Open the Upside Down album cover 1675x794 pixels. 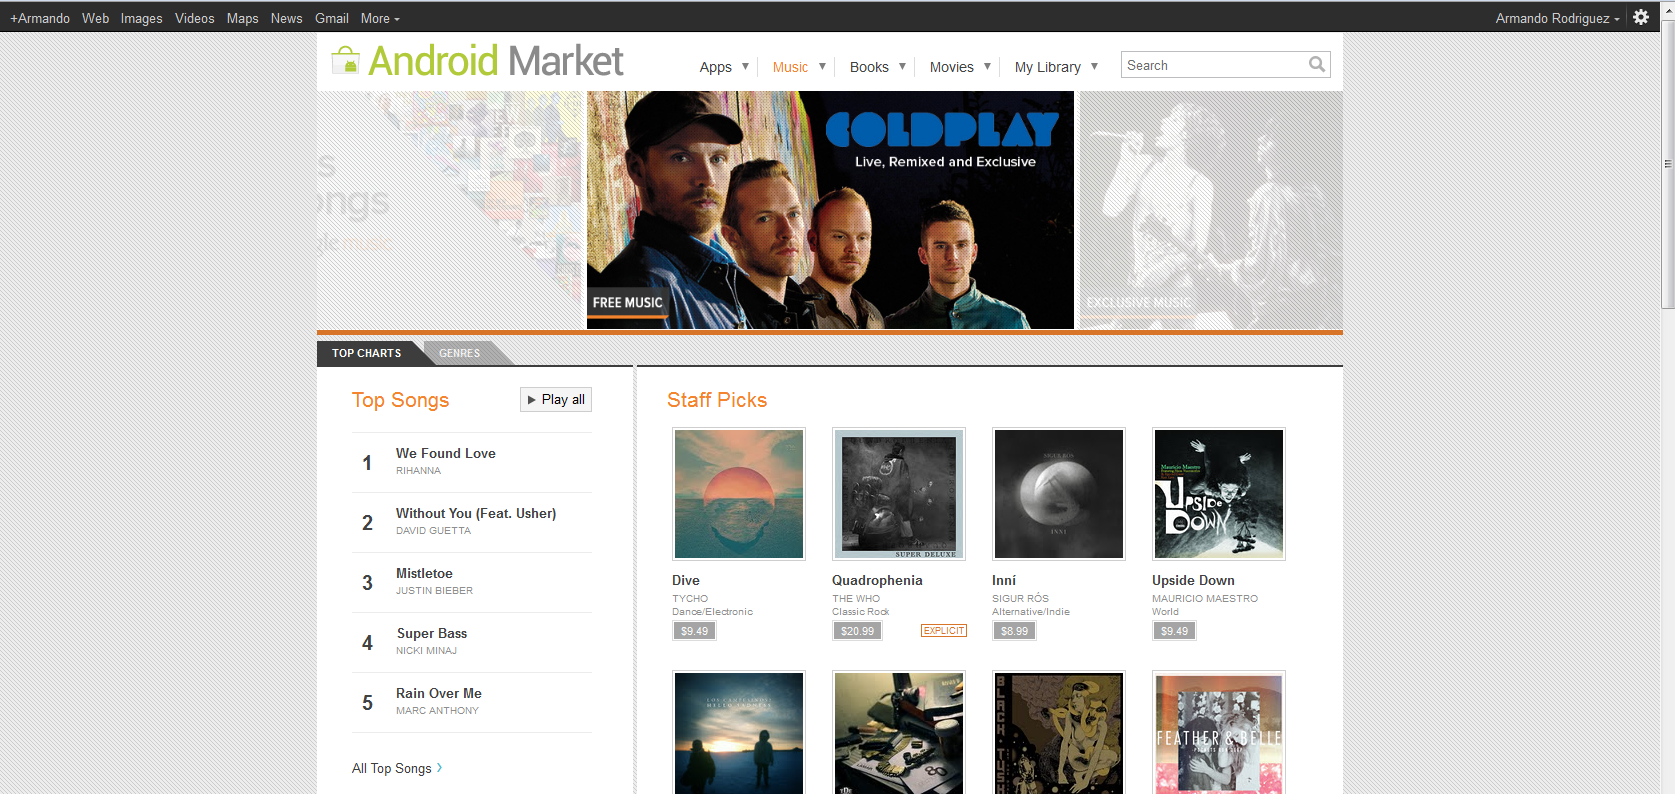1219,494
